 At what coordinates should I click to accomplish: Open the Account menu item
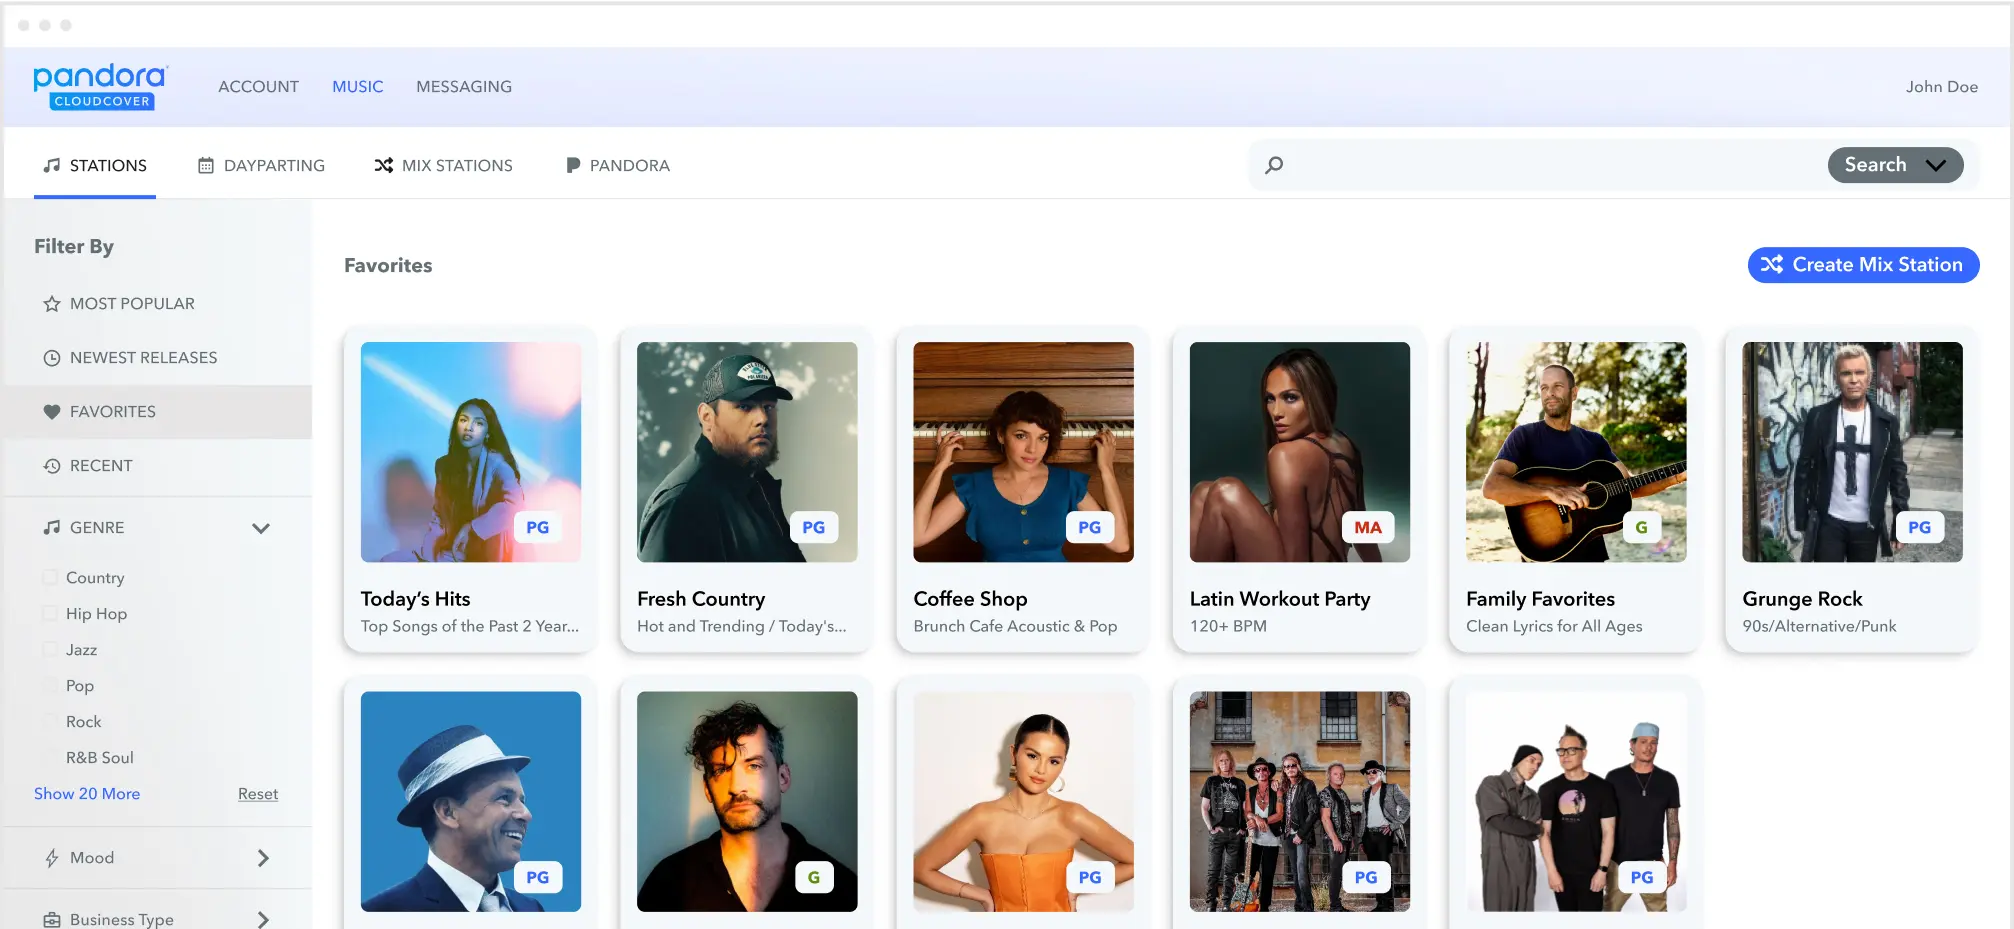(x=258, y=86)
